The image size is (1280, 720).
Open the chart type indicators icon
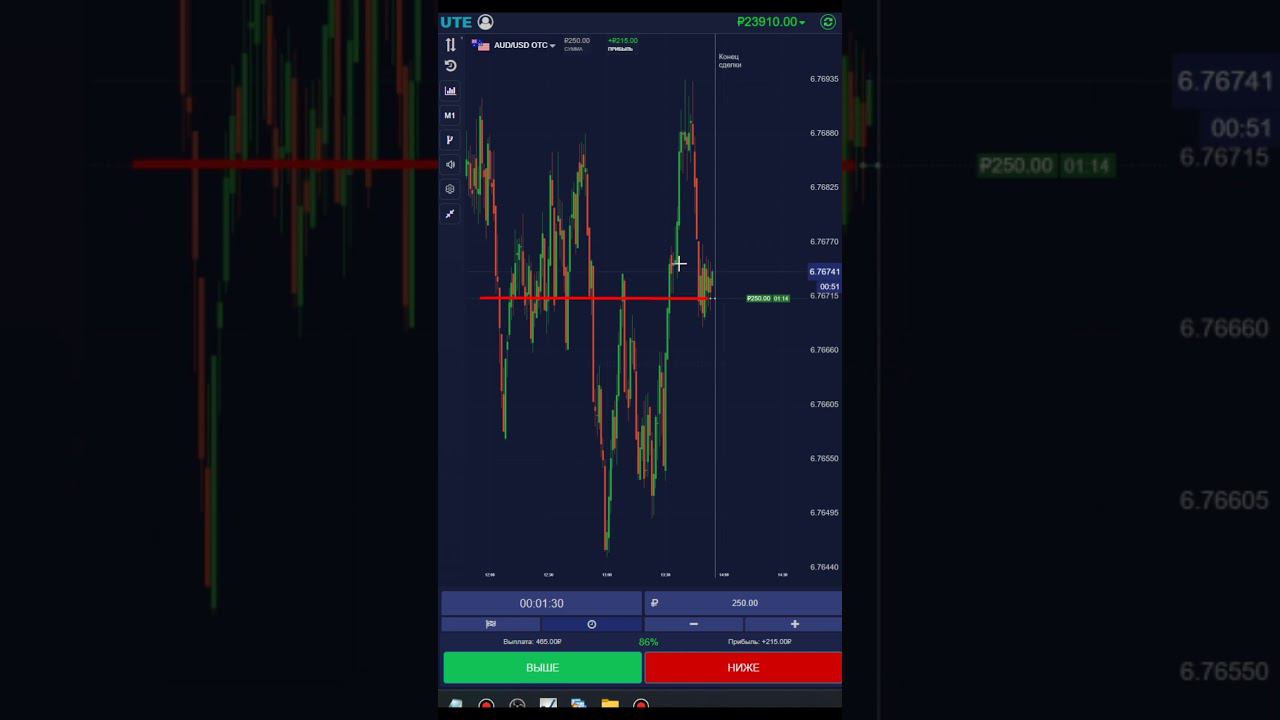[450, 91]
